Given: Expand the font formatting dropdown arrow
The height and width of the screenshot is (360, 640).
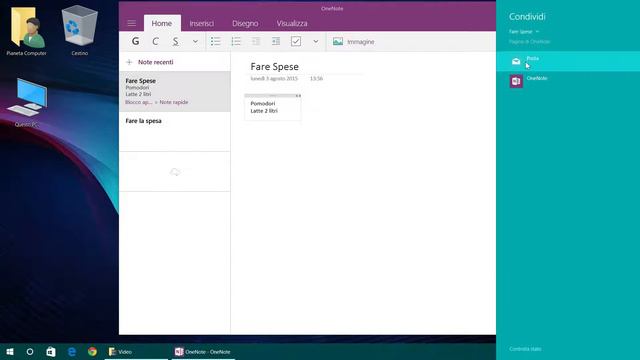Looking at the screenshot, I should coord(195,41).
